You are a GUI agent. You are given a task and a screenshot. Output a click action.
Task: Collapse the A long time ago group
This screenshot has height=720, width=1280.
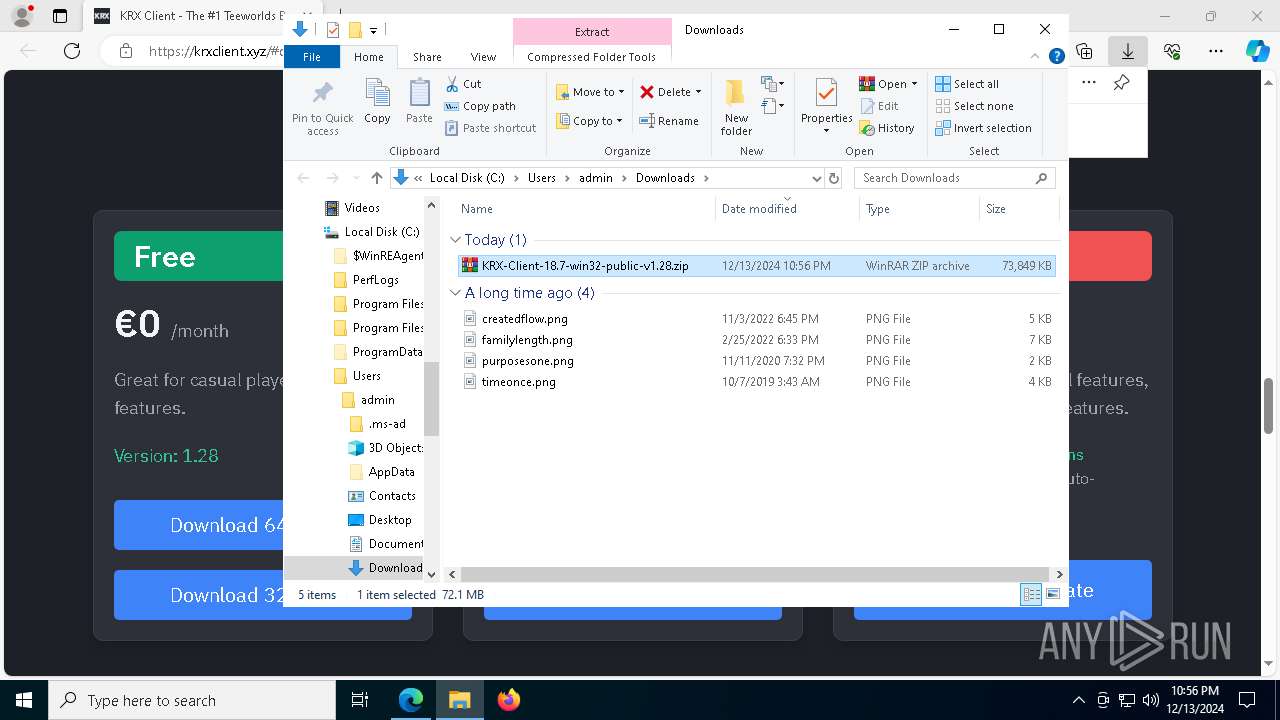pyautogui.click(x=455, y=293)
